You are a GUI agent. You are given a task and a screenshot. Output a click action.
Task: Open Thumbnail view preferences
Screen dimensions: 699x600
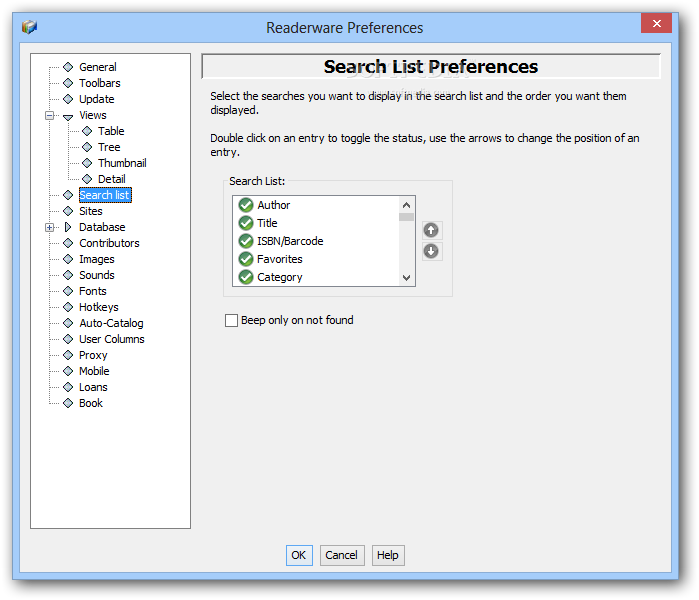tap(122, 163)
